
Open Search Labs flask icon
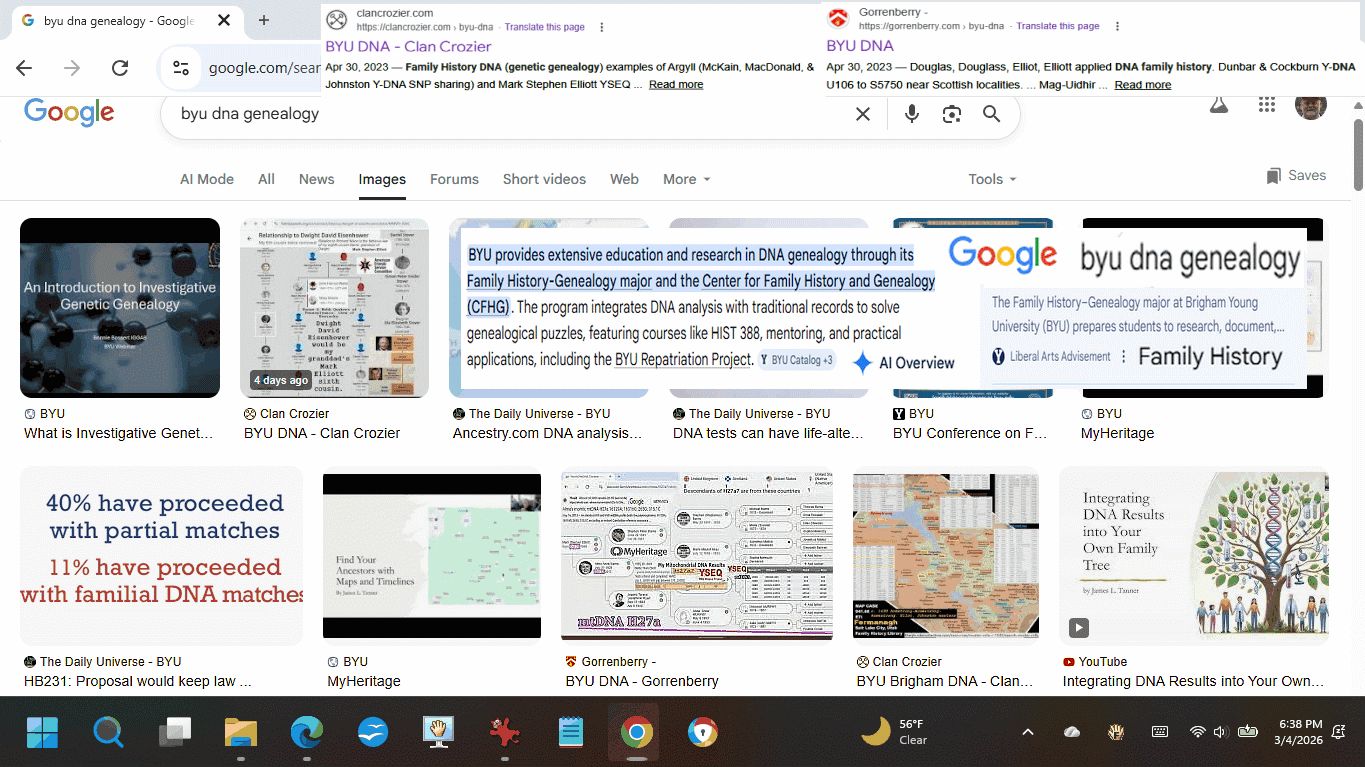(x=1218, y=105)
